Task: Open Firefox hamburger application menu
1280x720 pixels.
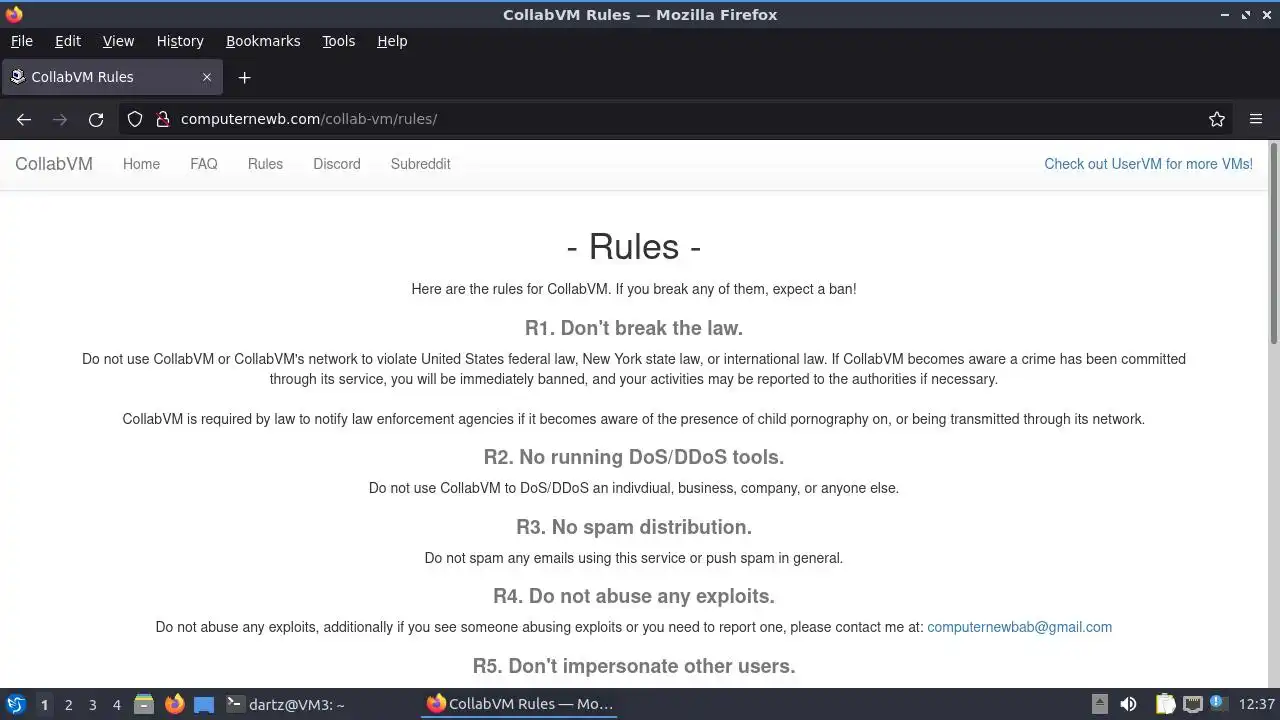Action: tap(1256, 119)
